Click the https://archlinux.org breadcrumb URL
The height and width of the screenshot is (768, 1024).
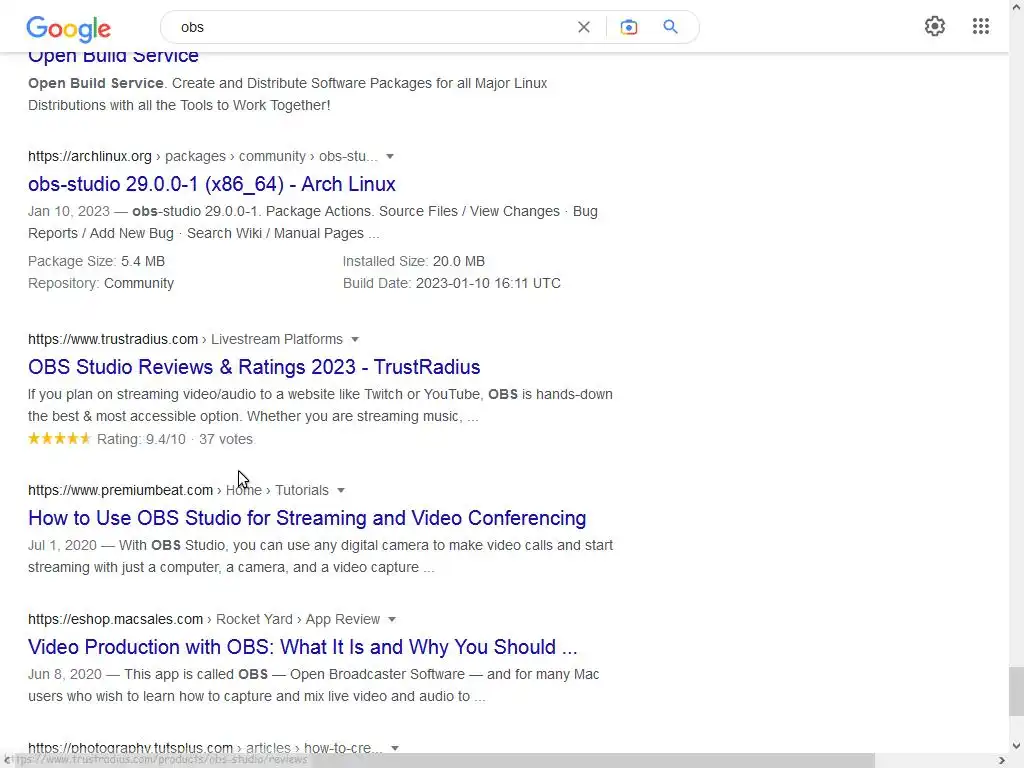[x=89, y=157]
